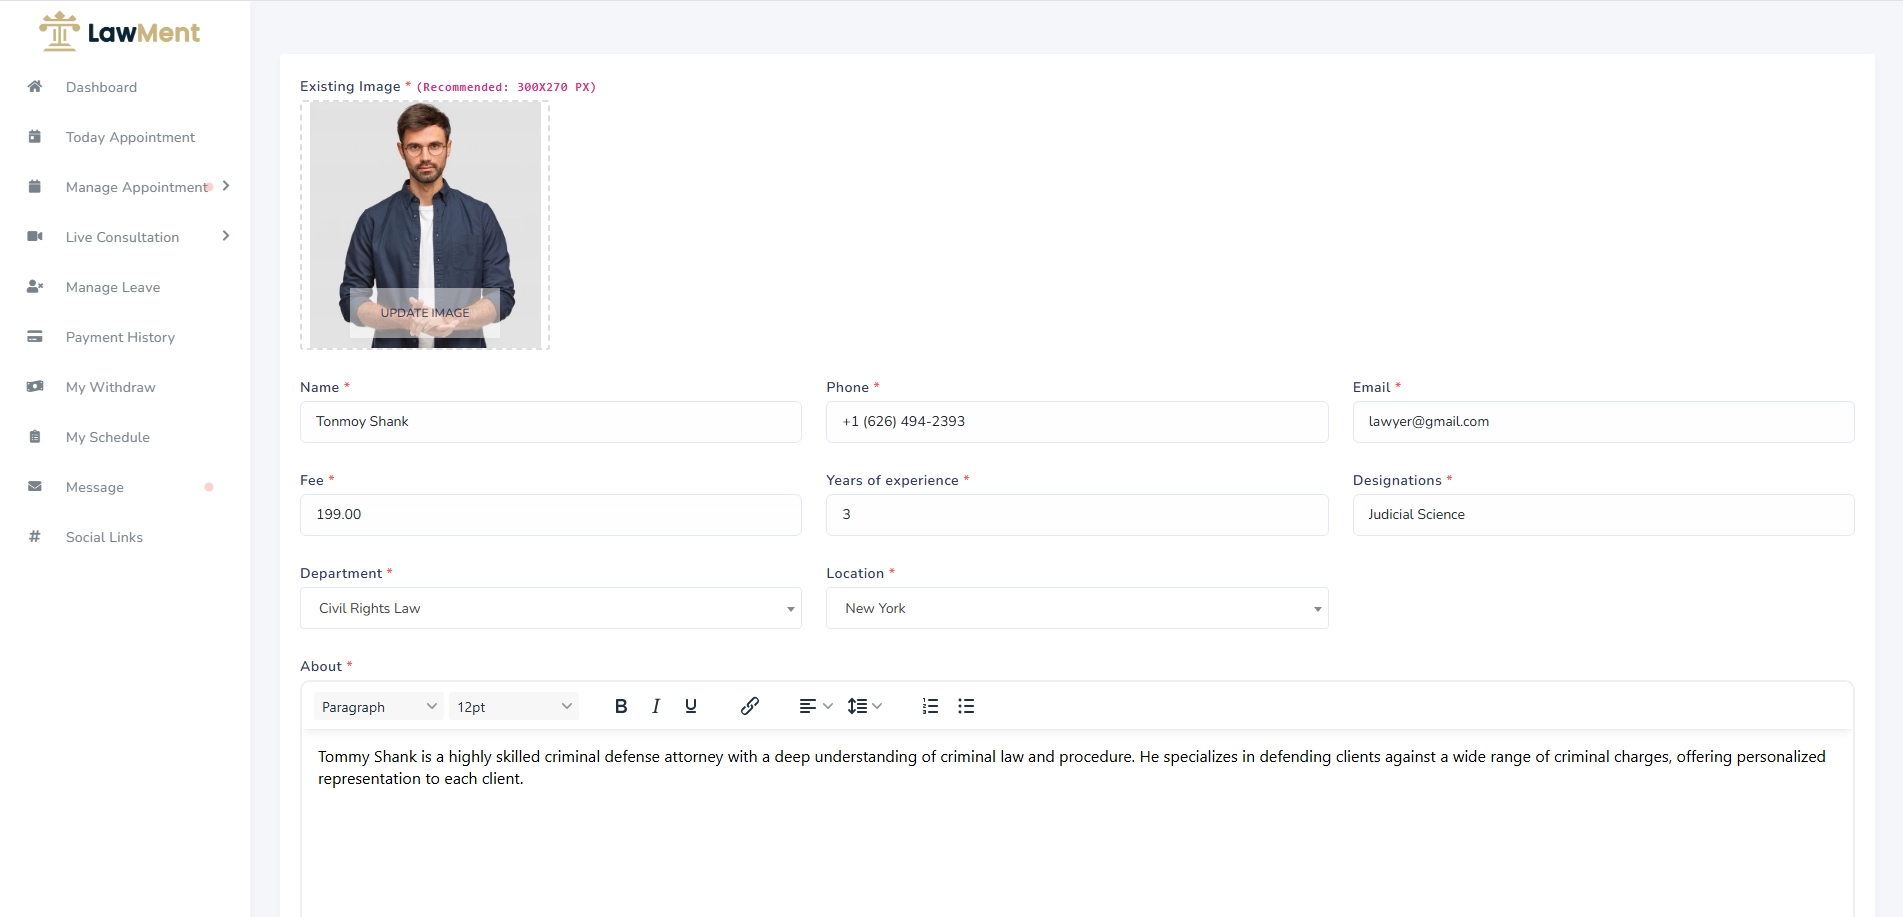Click the Fee input field
Viewport: 1903px width, 917px height.
551,515
